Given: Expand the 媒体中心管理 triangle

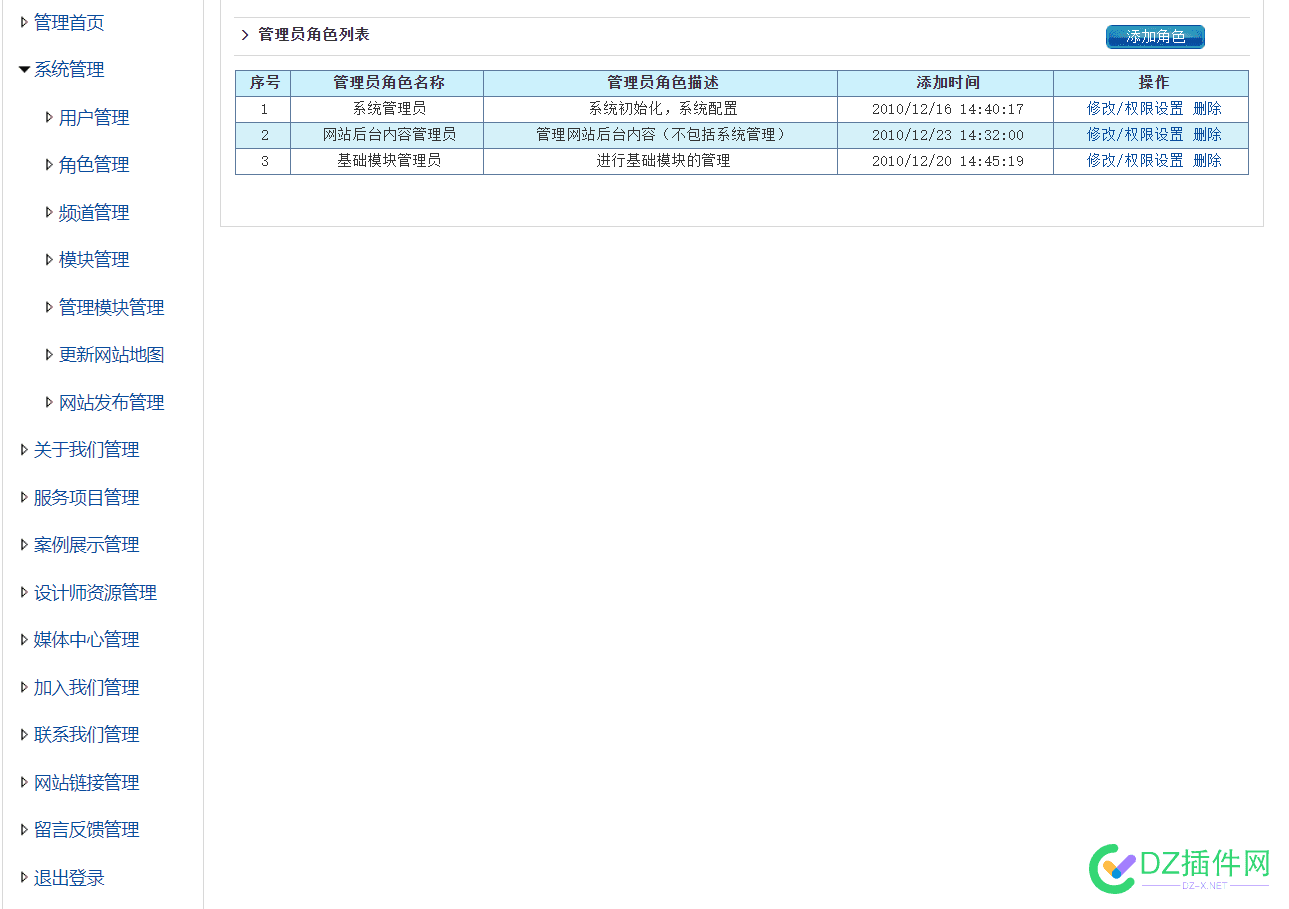Looking at the screenshot, I should click(24, 640).
